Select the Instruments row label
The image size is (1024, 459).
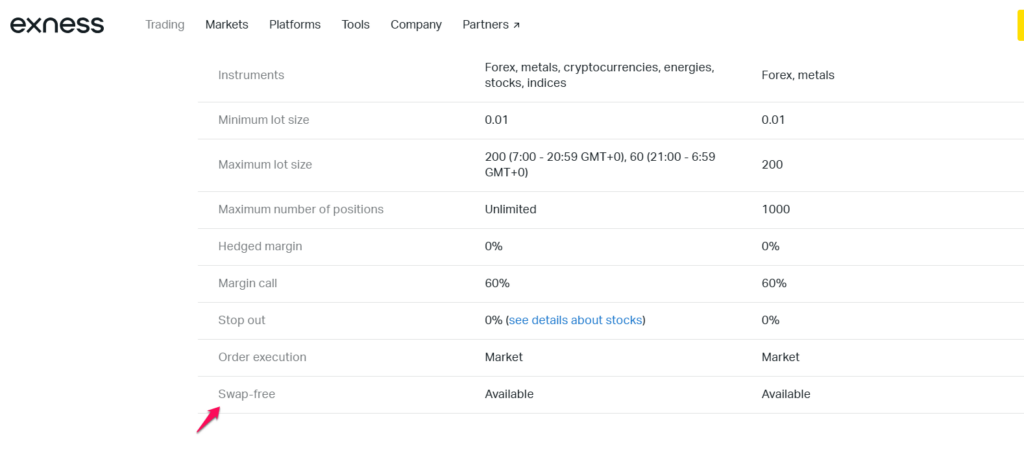click(x=251, y=75)
